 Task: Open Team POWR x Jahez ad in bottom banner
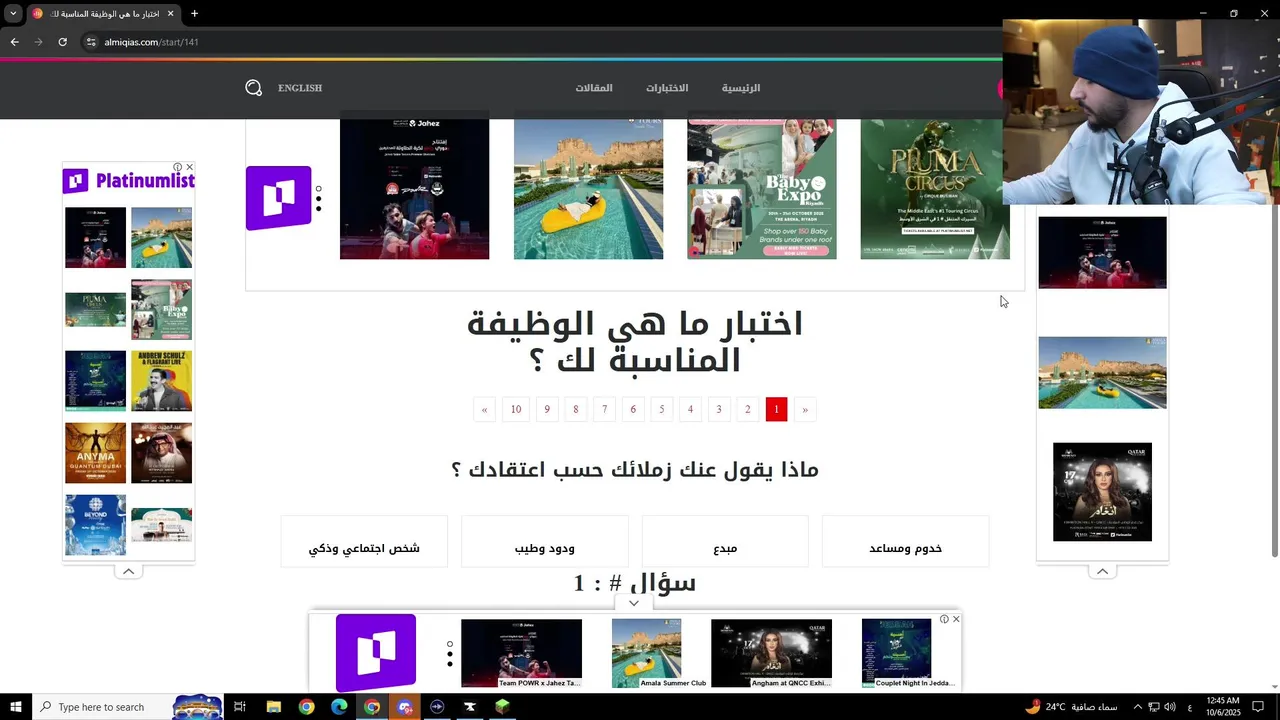[x=521, y=653]
